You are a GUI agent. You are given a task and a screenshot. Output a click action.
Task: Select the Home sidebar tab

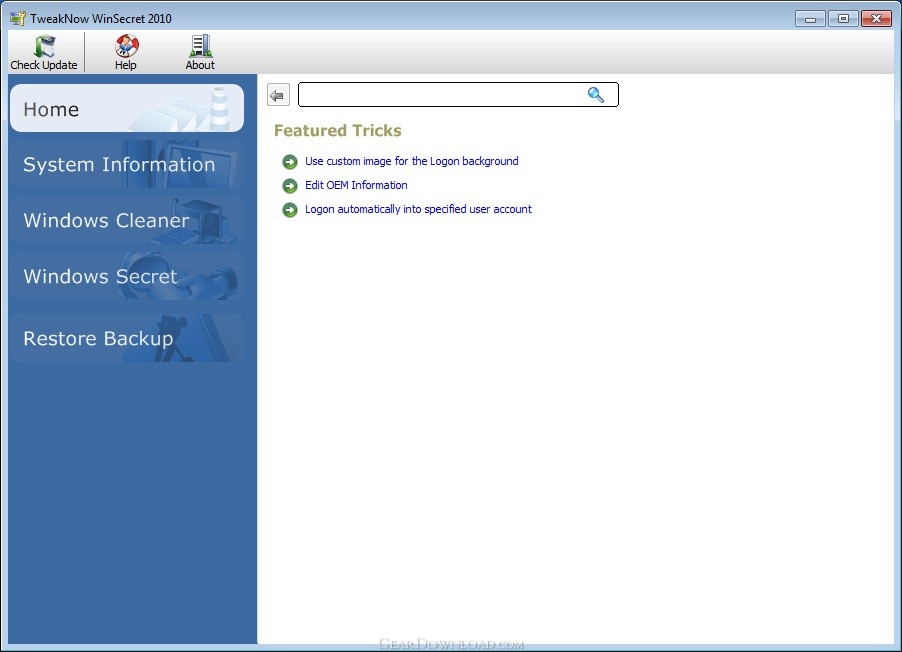127,108
